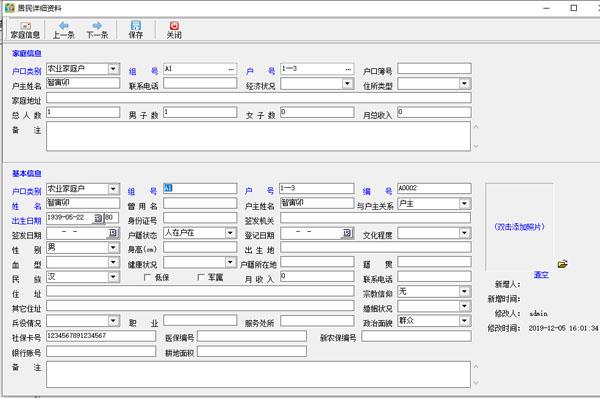Close the form with 关闭 icon
Image resolution: width=600 pixels, height=400 pixels.
174,31
